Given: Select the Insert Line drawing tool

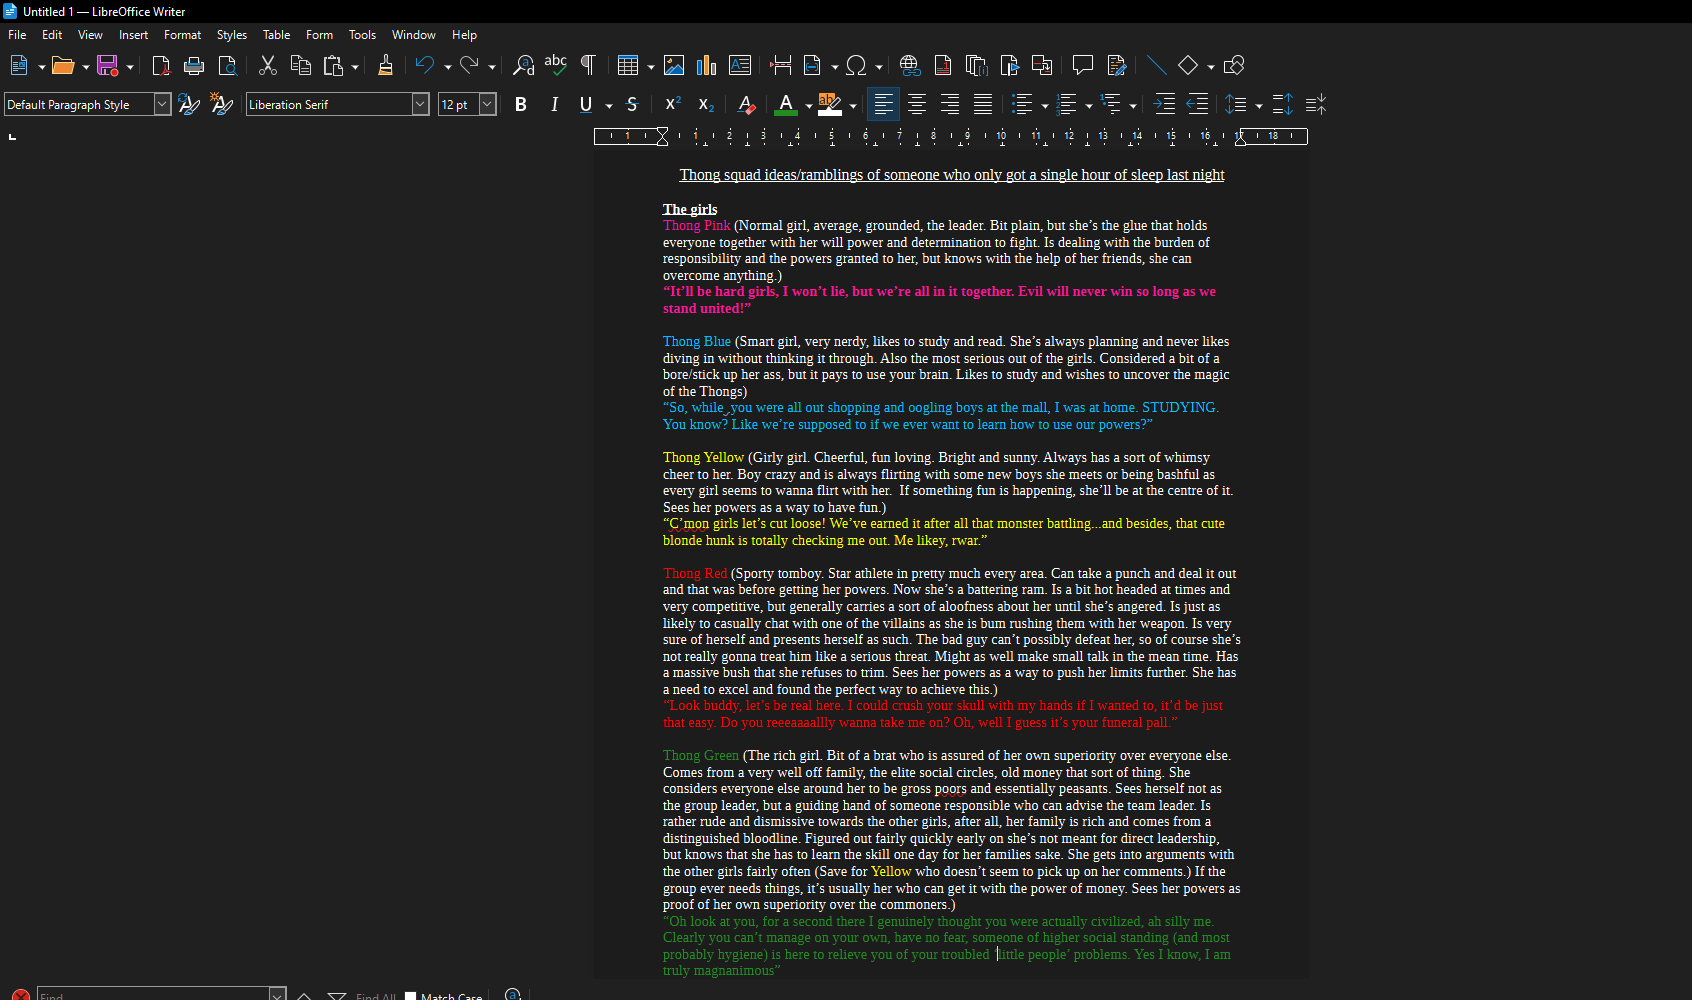Looking at the screenshot, I should point(1156,66).
